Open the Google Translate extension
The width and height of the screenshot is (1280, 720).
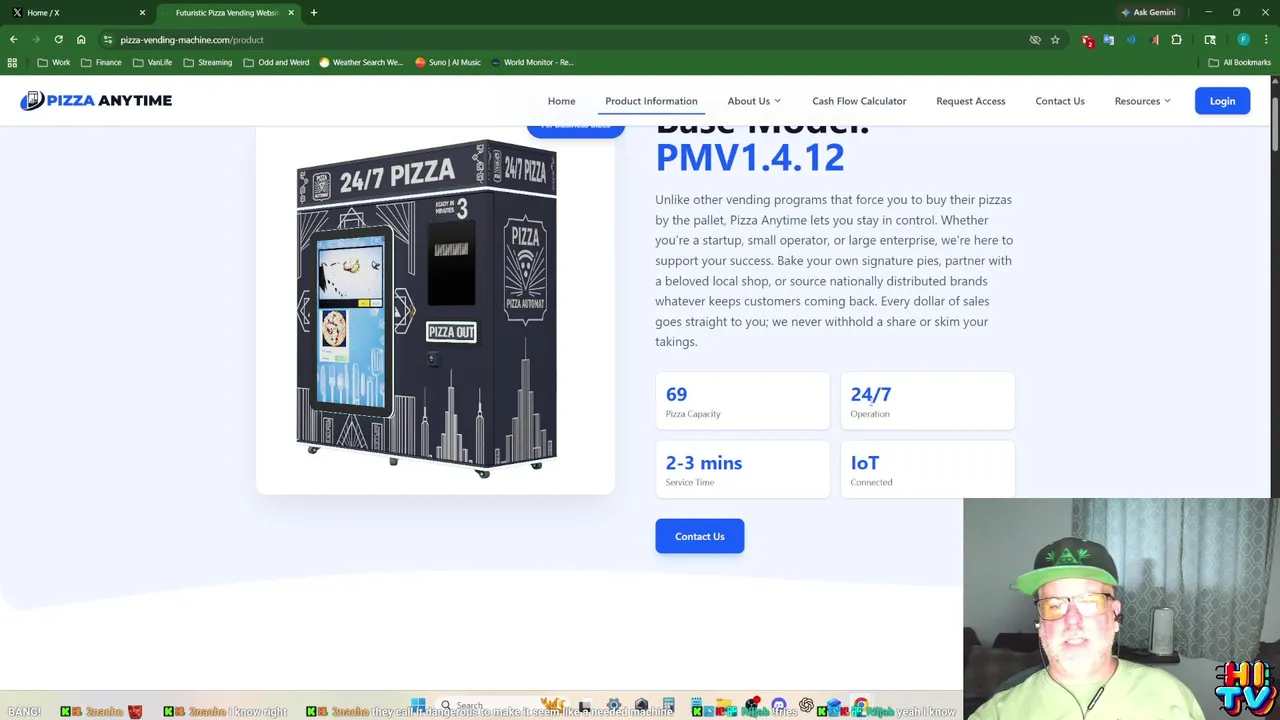[1109, 40]
